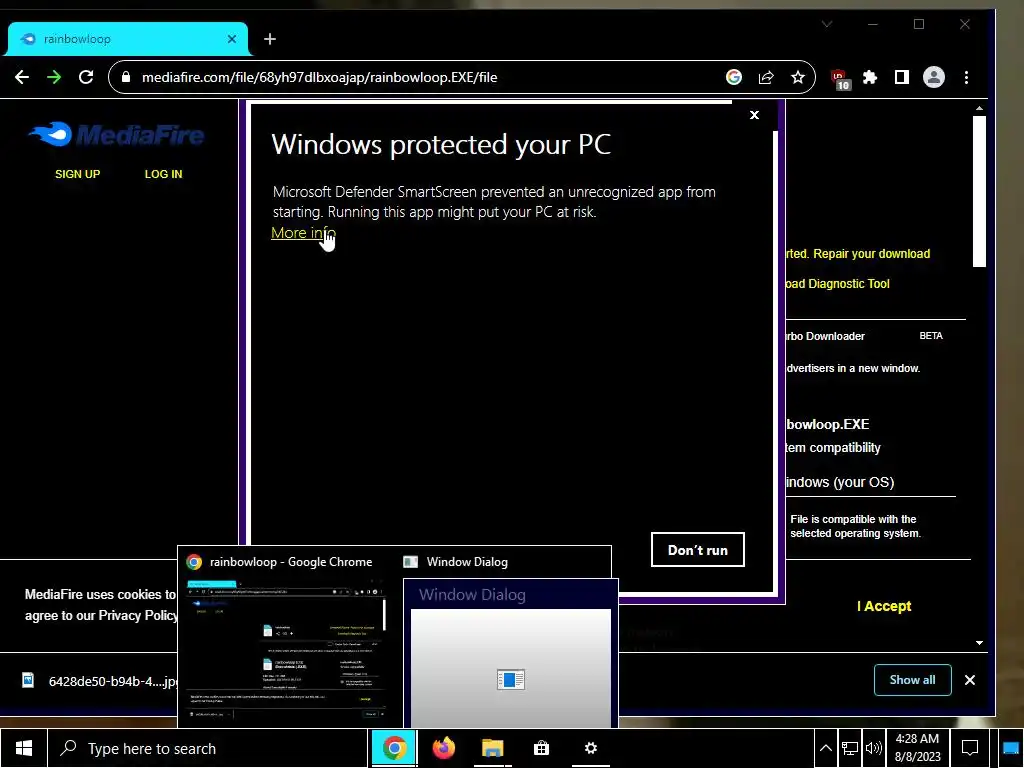This screenshot has width=1024, height=768.
Task: Open Firefox from the taskbar
Action: click(443, 748)
